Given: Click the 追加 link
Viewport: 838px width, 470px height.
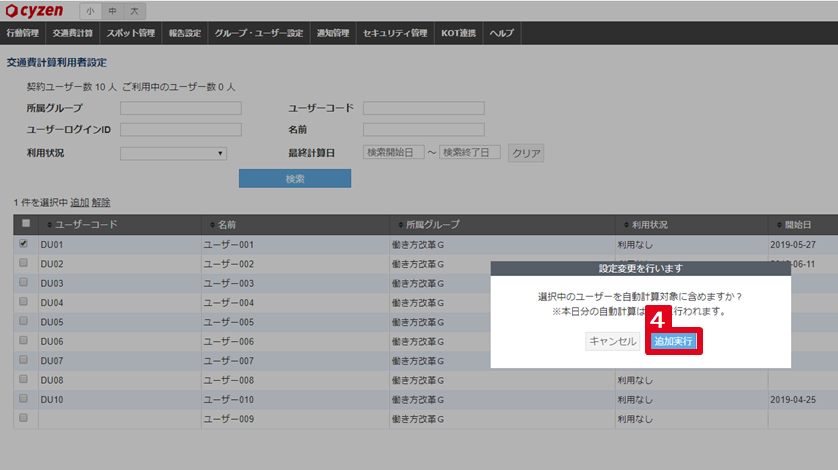Looking at the screenshot, I should tap(80, 203).
